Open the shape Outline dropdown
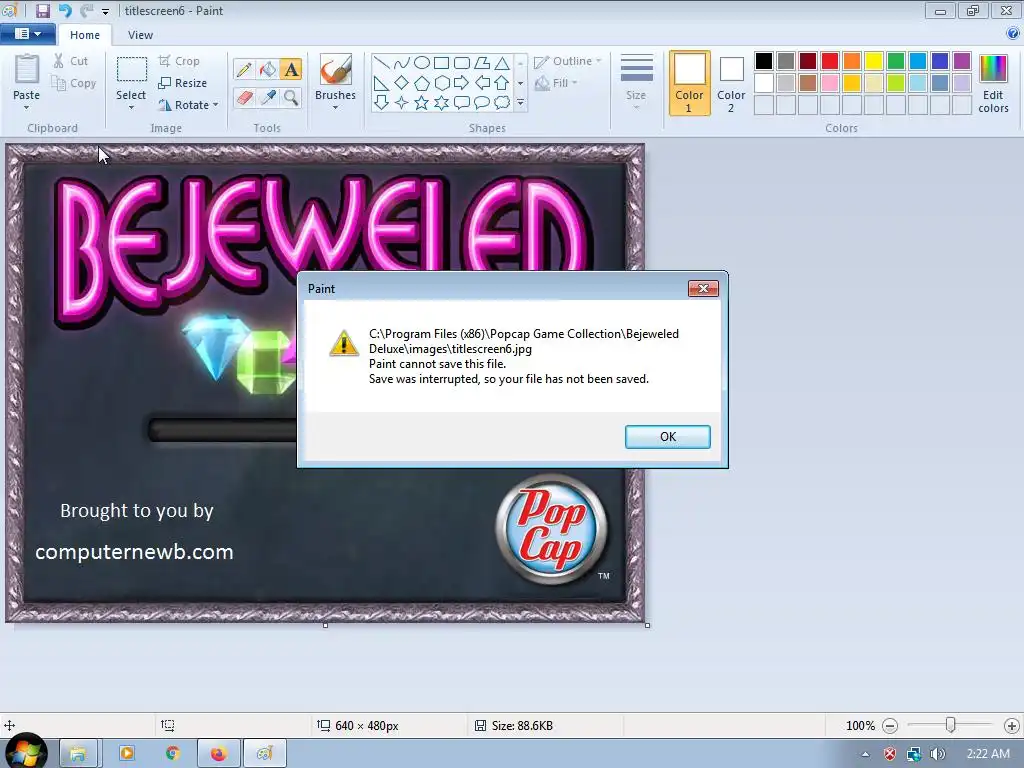 click(568, 61)
